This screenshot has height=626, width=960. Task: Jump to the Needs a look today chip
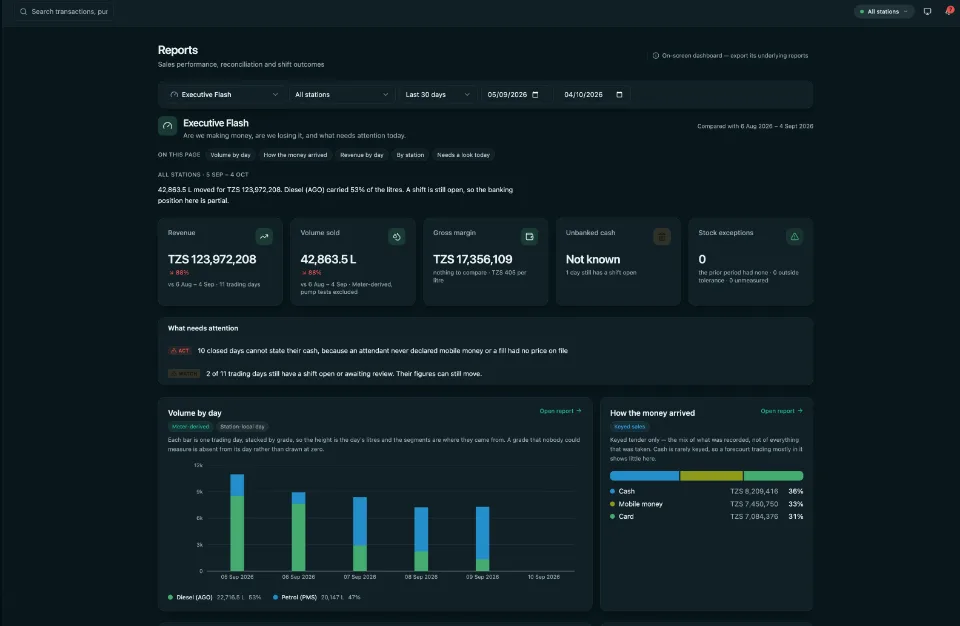click(463, 155)
